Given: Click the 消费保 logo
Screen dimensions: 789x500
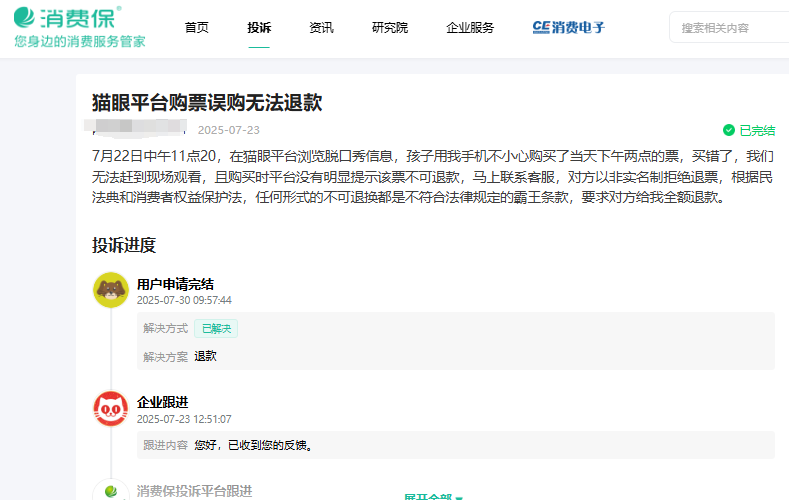Looking at the screenshot, I should click(67, 18).
